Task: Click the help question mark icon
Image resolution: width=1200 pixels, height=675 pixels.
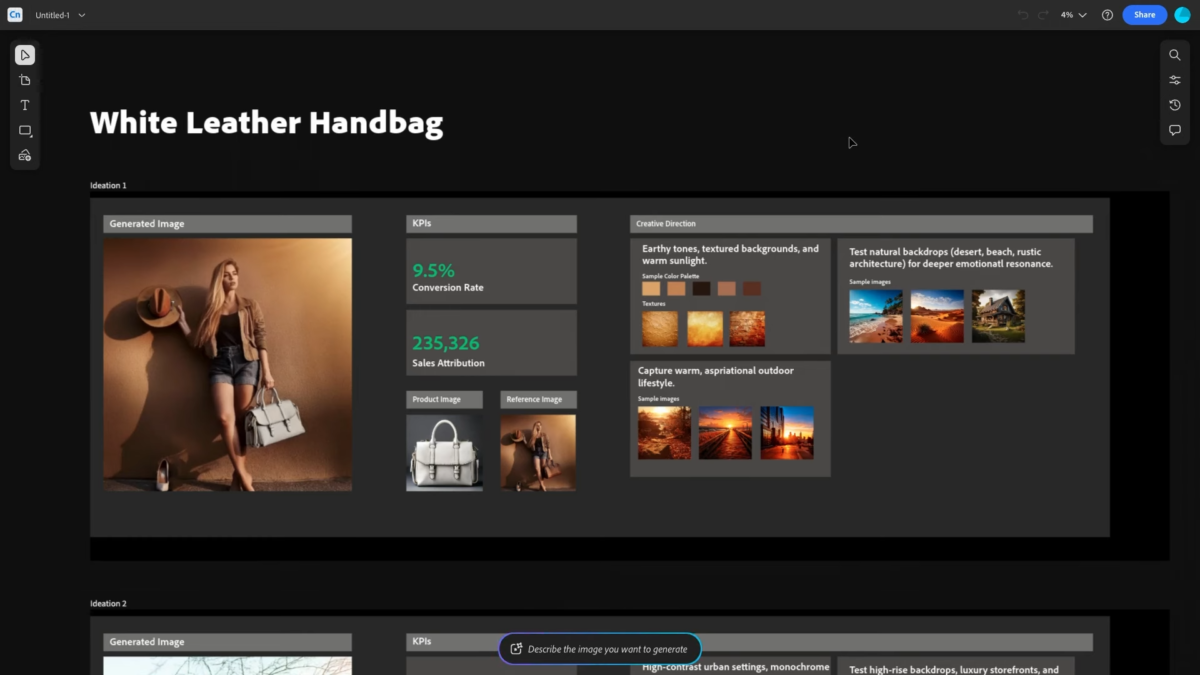Action: tap(1107, 15)
